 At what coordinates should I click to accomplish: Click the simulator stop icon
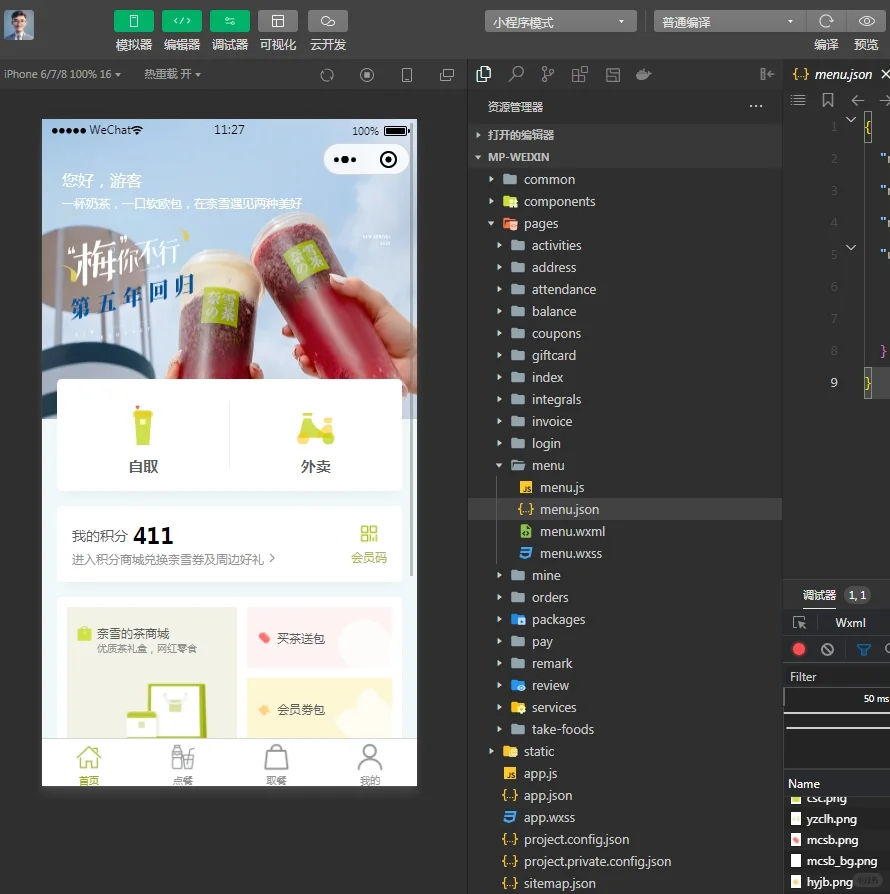(x=367, y=75)
